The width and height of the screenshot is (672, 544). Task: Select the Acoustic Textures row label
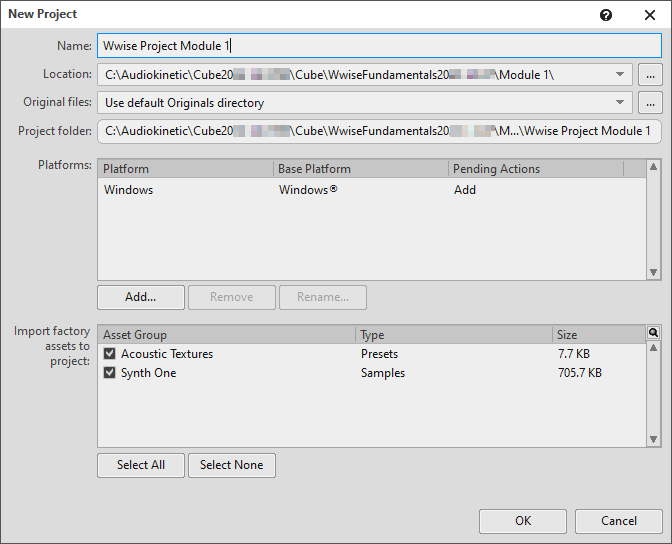pyautogui.click(x=167, y=354)
